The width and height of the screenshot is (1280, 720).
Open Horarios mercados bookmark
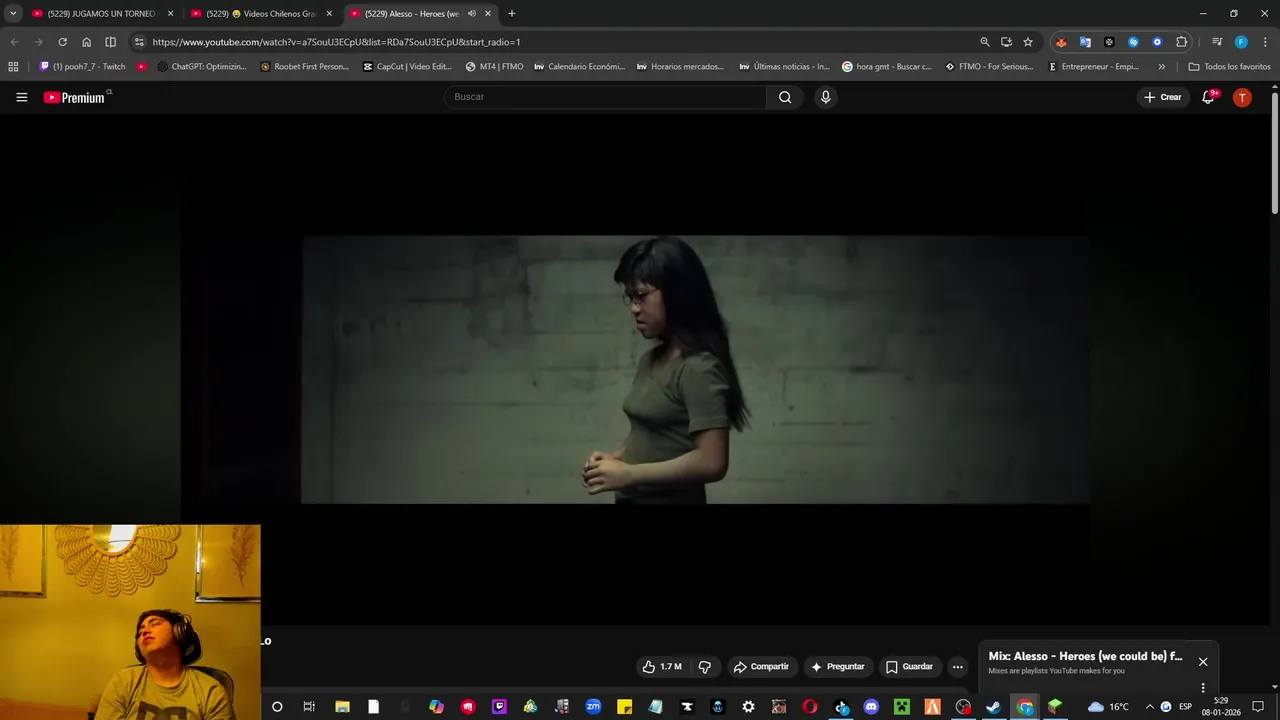pyautogui.click(x=679, y=67)
